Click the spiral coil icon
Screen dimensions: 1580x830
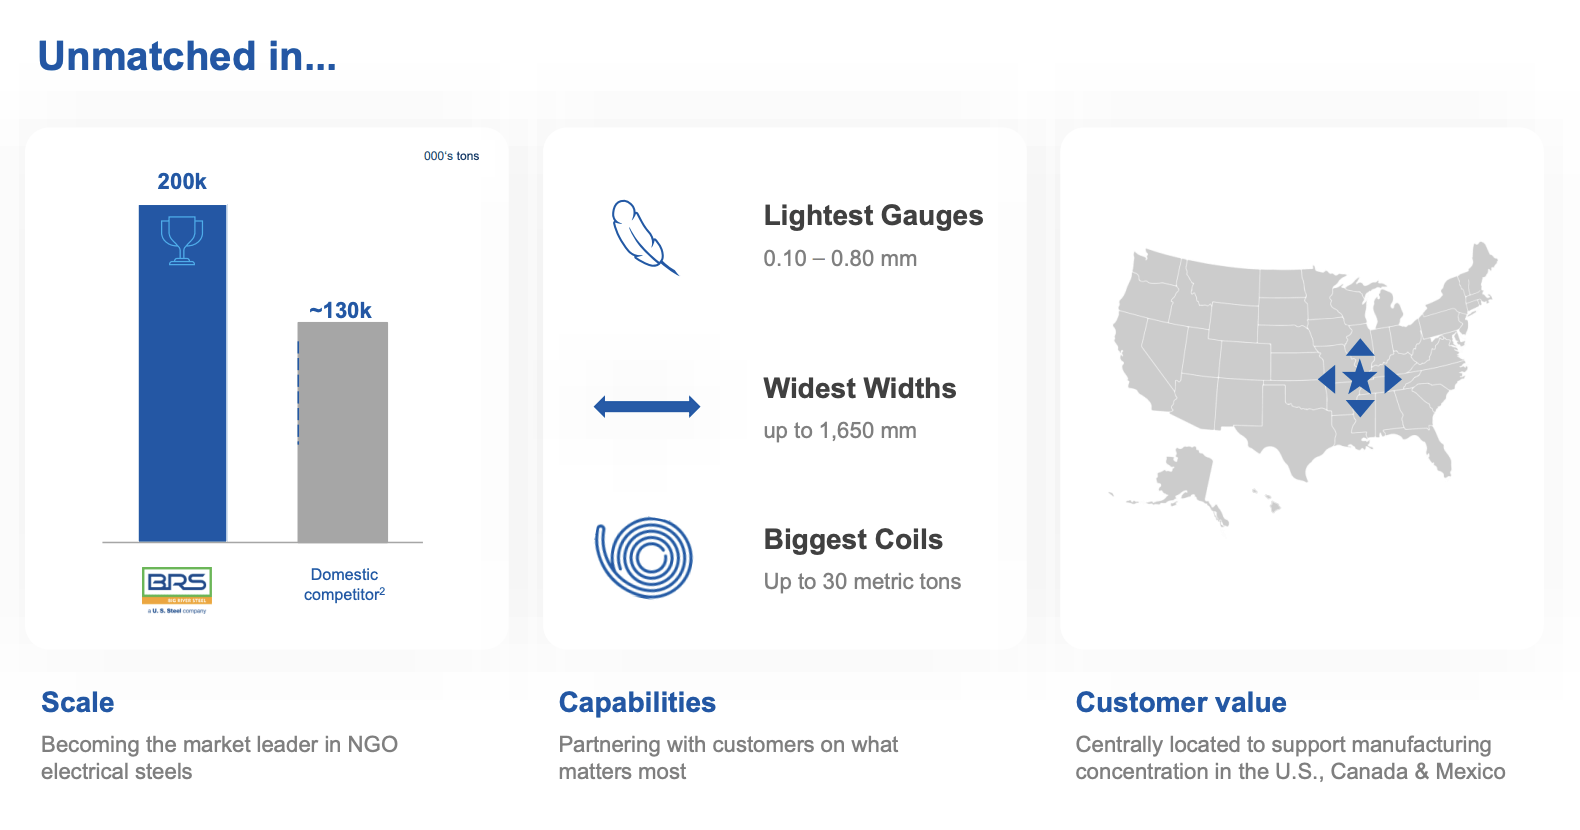[x=644, y=557]
